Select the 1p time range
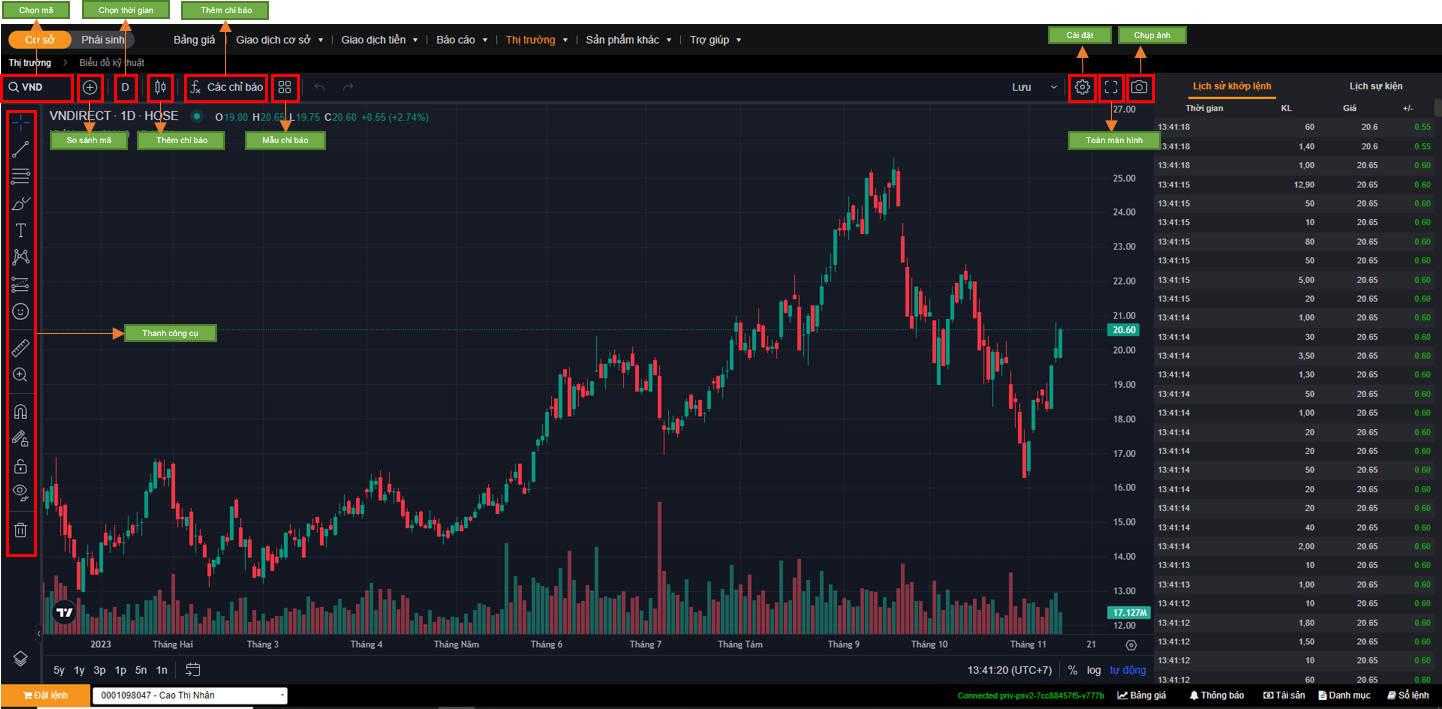 120,670
